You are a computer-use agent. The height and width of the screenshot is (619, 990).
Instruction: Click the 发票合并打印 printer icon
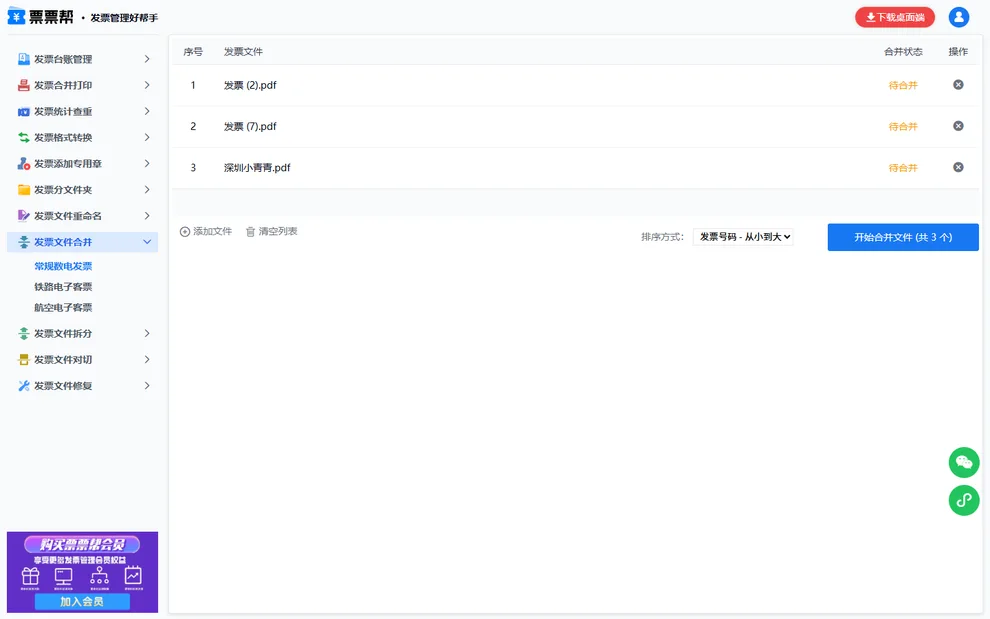click(24, 85)
